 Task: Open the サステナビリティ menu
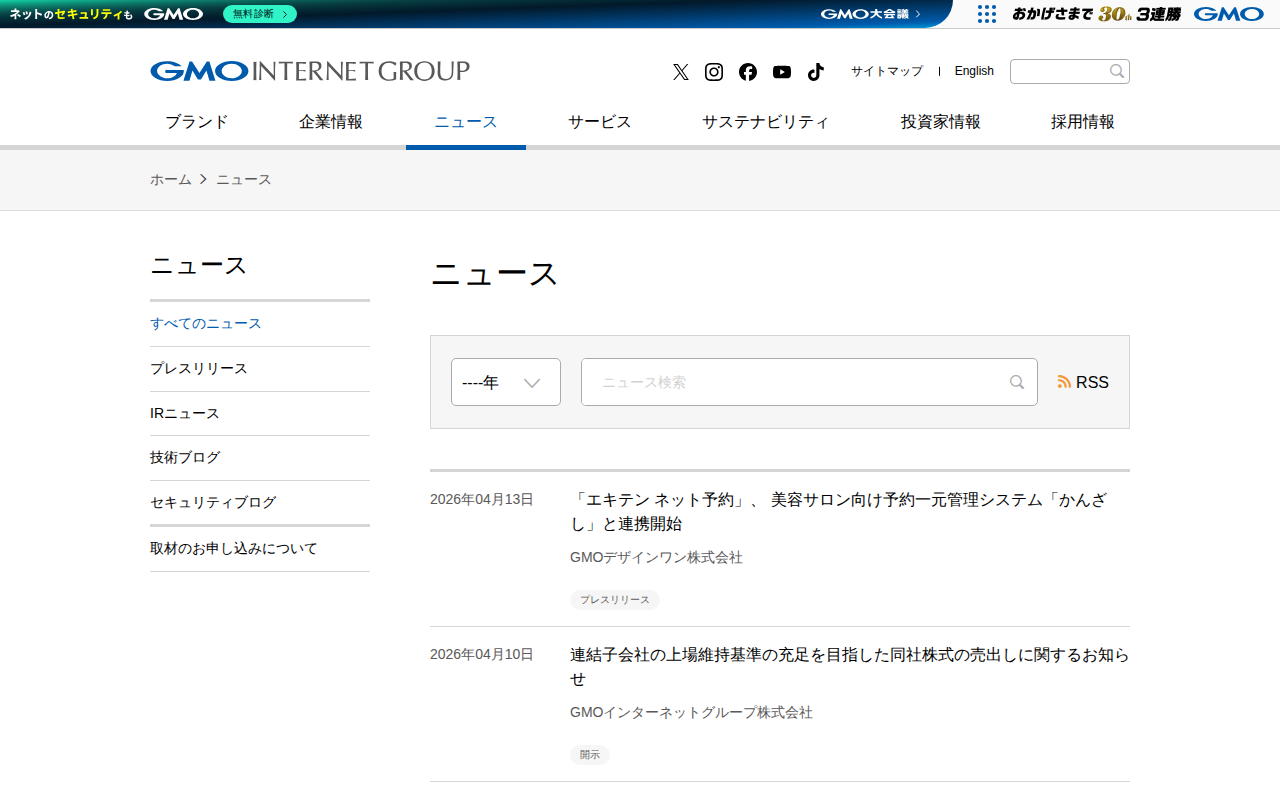766,122
